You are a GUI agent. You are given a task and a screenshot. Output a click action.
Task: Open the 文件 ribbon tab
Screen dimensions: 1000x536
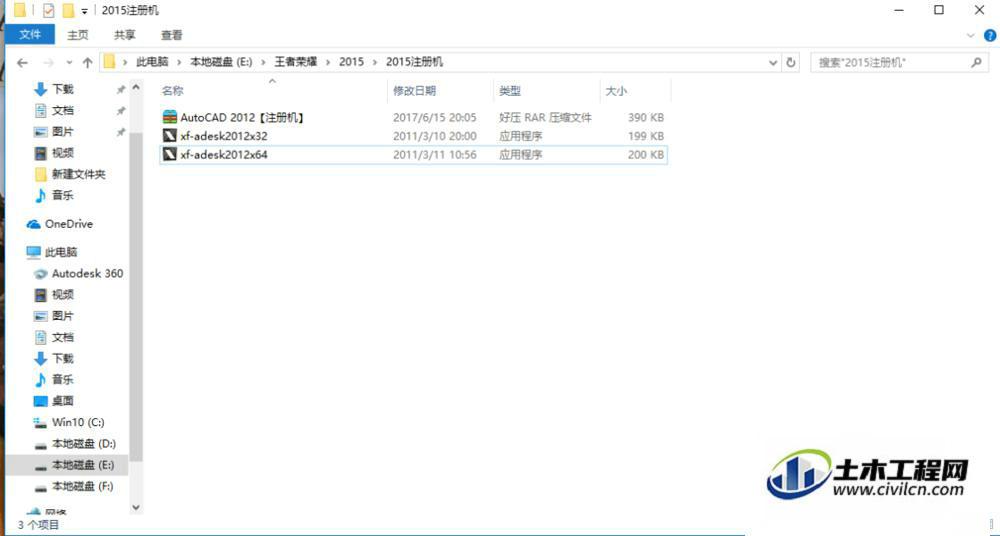(x=30, y=34)
